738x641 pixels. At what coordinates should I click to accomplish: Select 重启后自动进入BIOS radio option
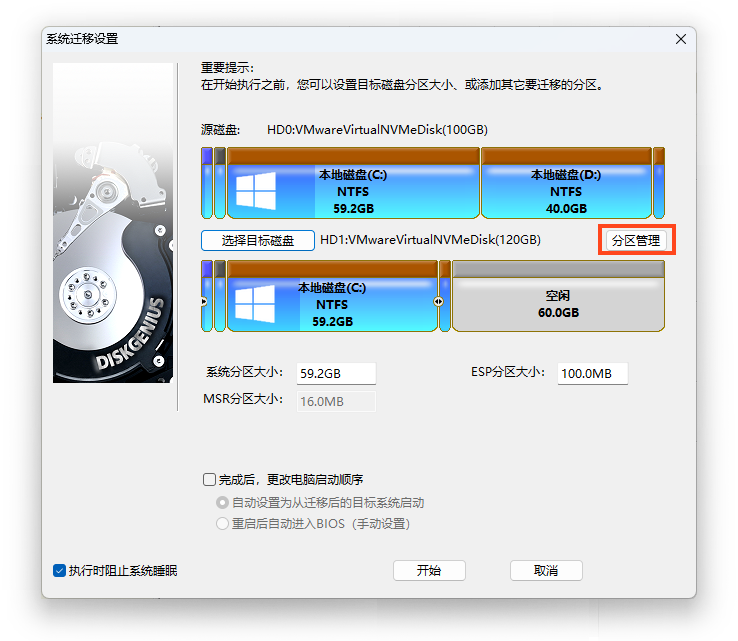pyautogui.click(x=222, y=523)
